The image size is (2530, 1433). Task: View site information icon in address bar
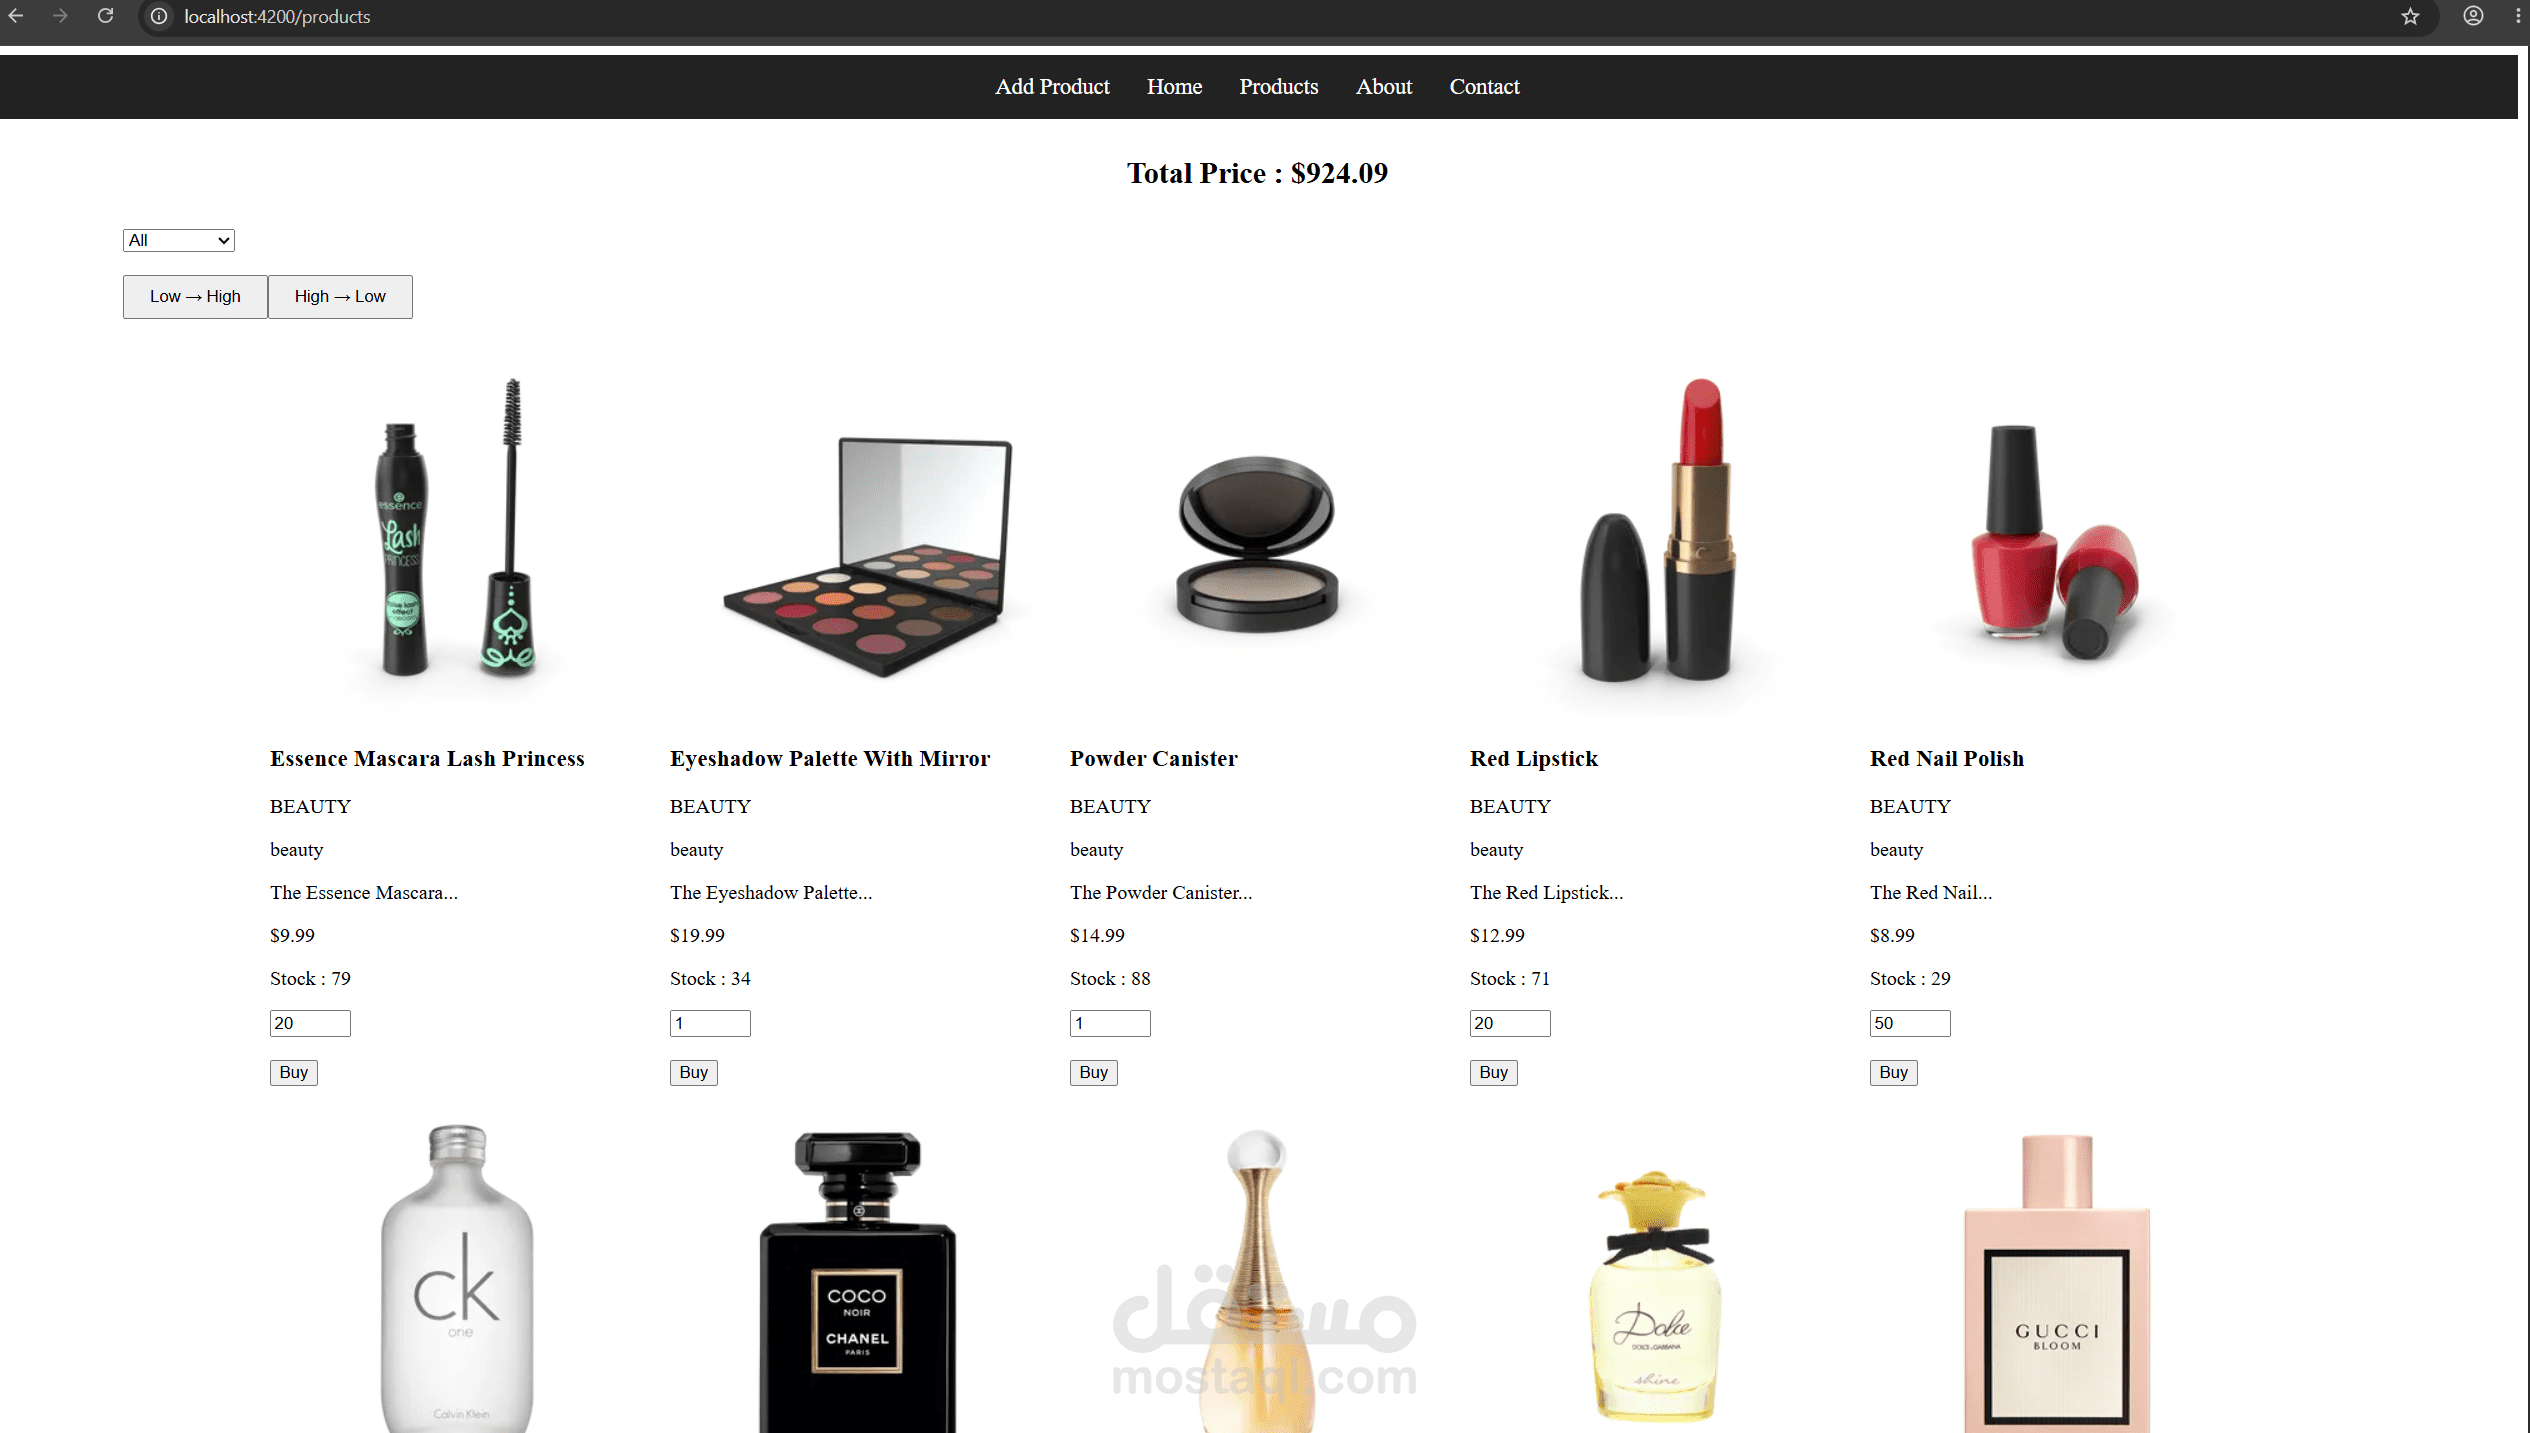tap(159, 16)
